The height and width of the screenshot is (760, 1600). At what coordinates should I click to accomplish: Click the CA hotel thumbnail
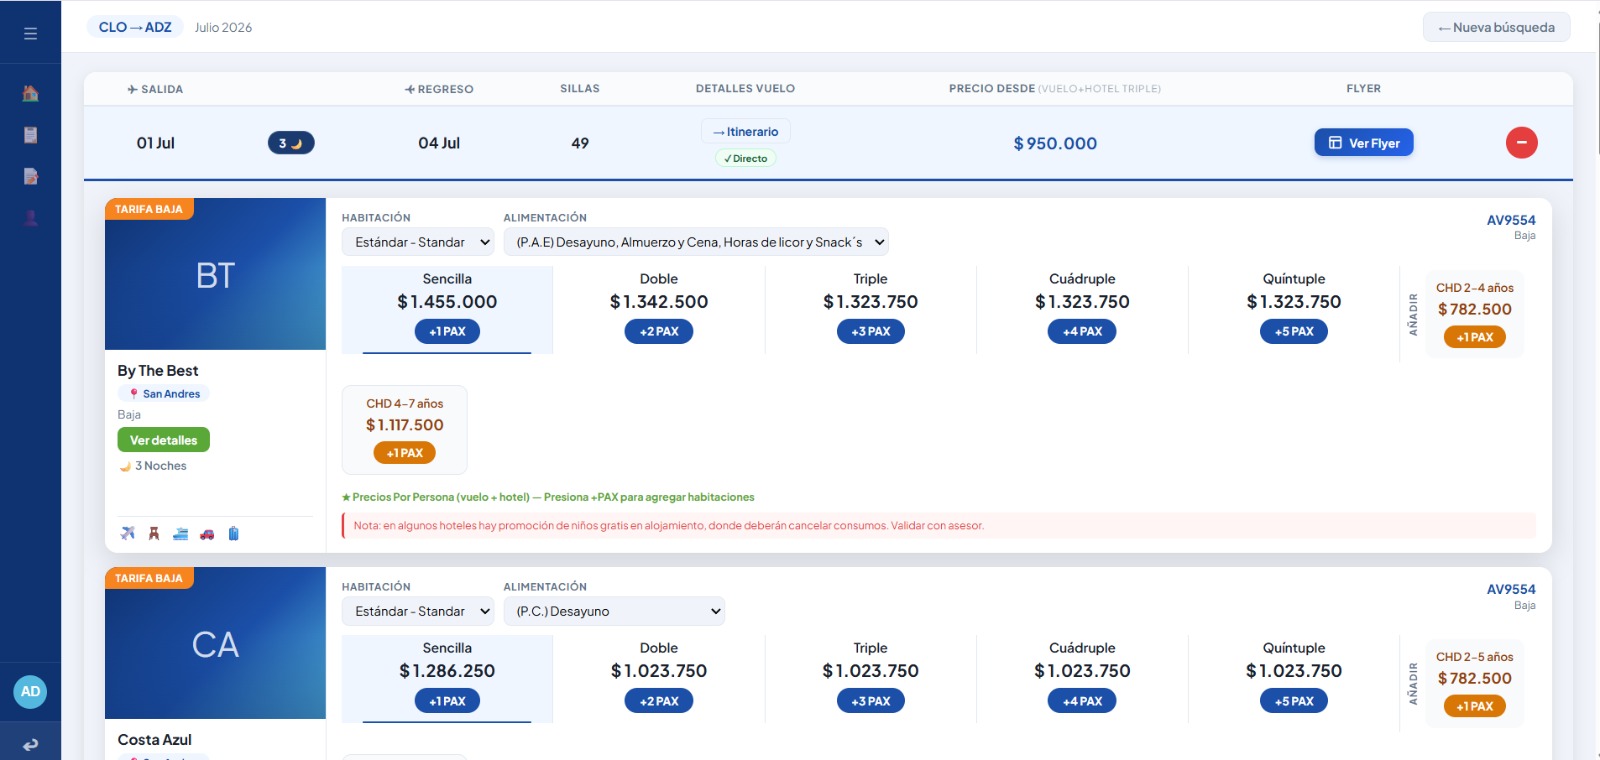click(x=215, y=643)
